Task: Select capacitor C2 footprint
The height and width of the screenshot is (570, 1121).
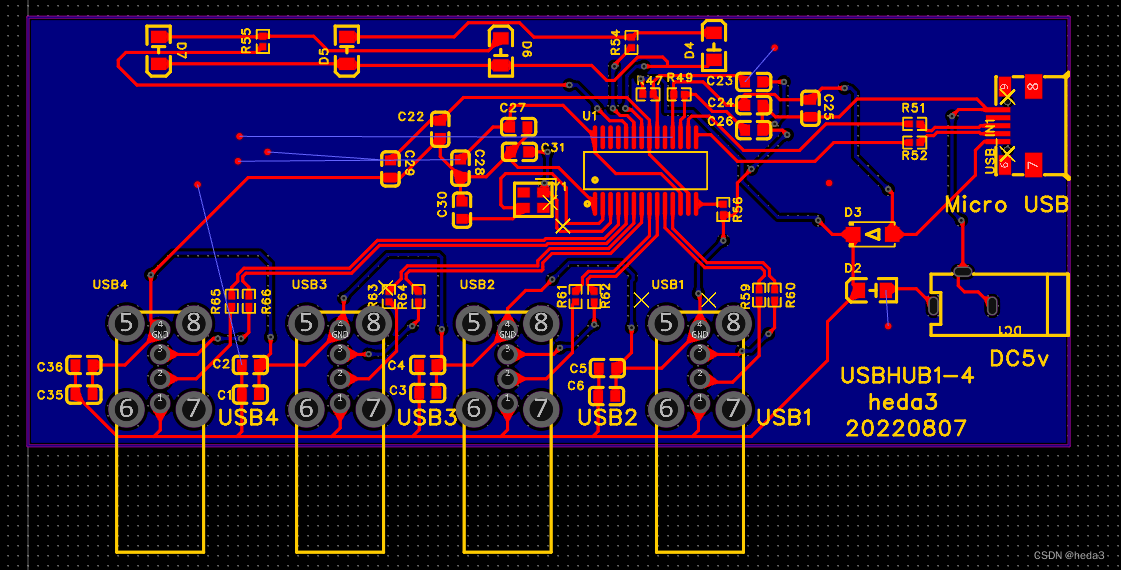Action: (x=251, y=365)
